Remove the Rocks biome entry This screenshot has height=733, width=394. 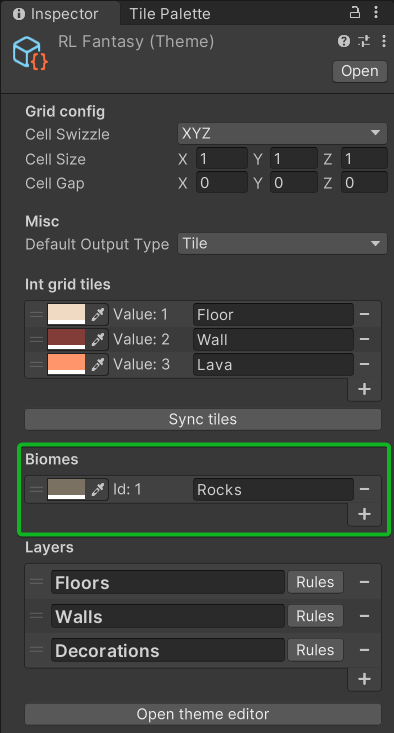tap(365, 489)
